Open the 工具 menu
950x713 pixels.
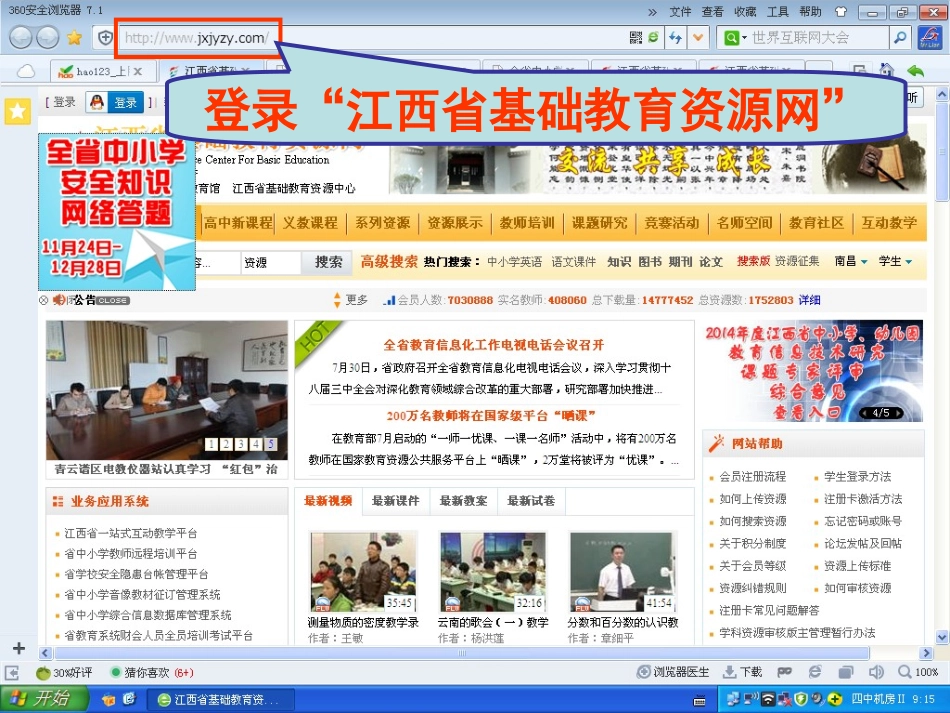click(x=778, y=12)
